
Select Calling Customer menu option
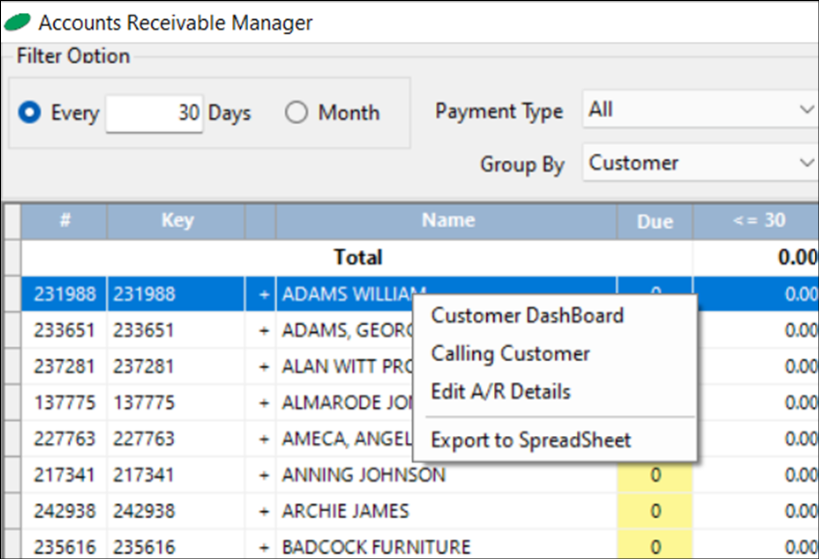pos(510,354)
